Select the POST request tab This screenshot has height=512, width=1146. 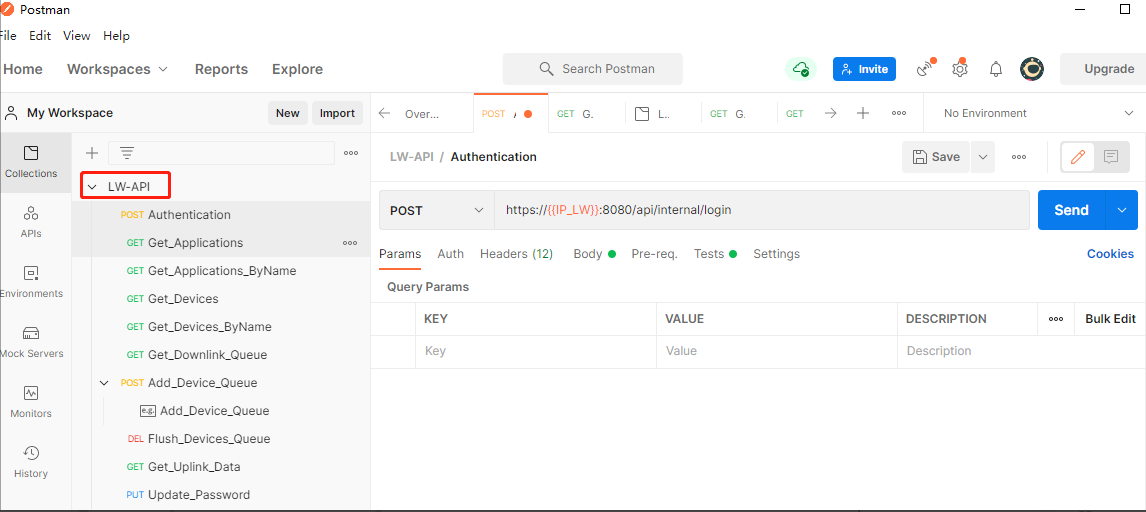pos(511,114)
